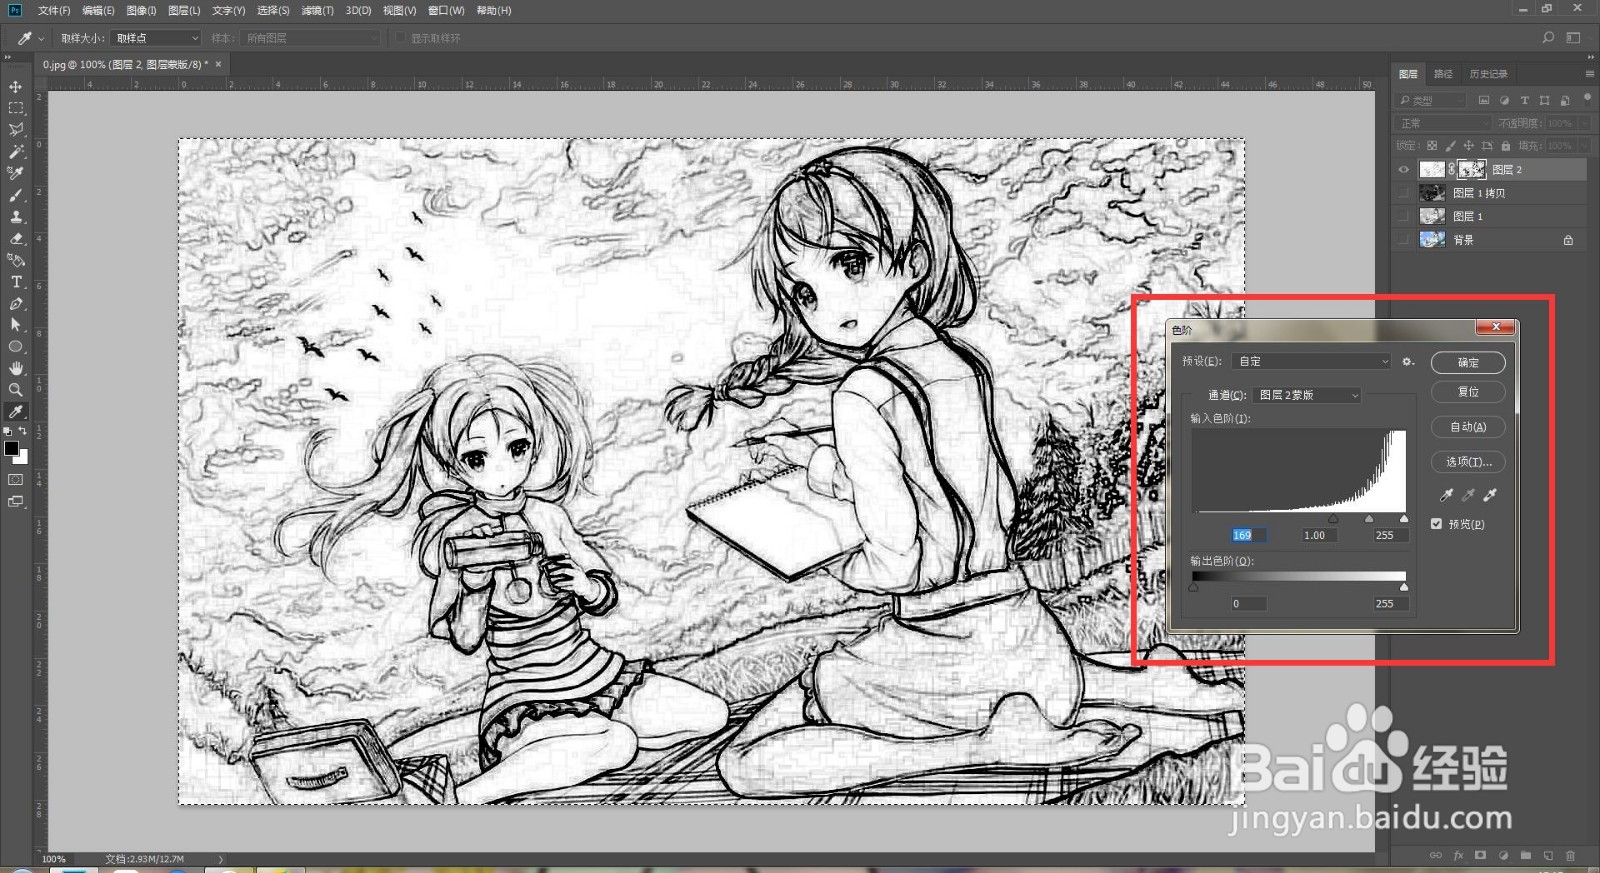Switch to the 路径 panel tab

click(x=1443, y=74)
